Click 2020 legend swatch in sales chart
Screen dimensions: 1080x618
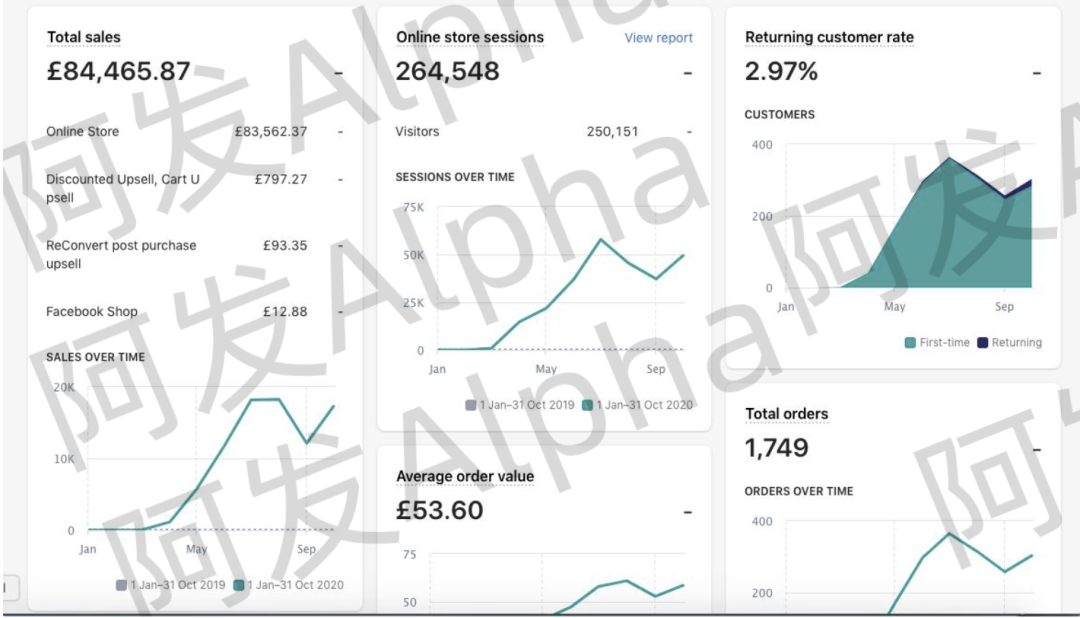tap(239, 585)
